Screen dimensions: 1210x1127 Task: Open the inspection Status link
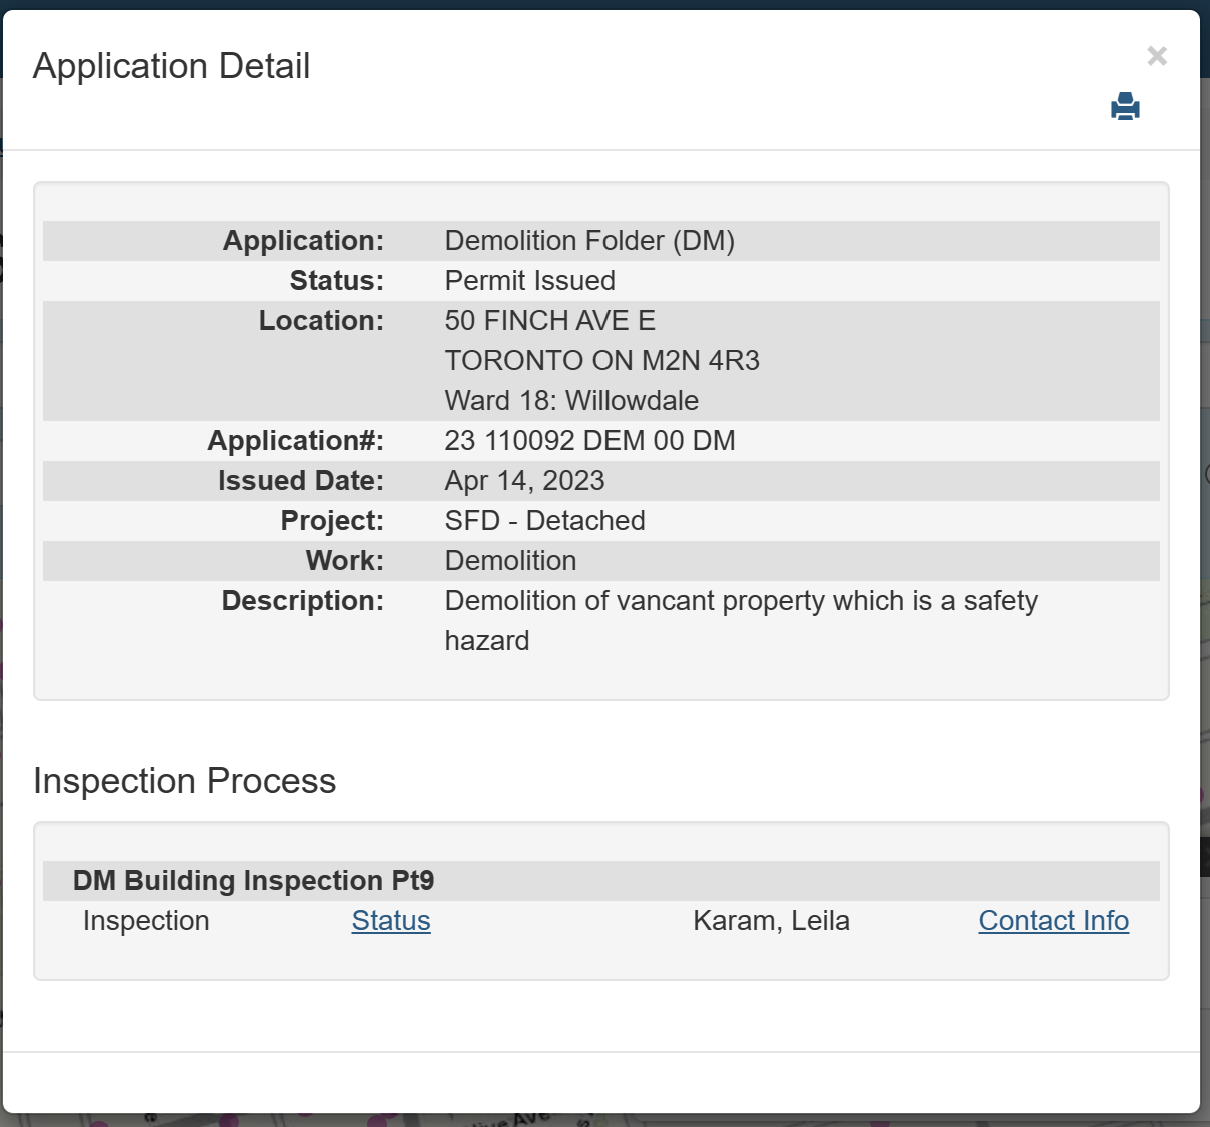tap(391, 921)
